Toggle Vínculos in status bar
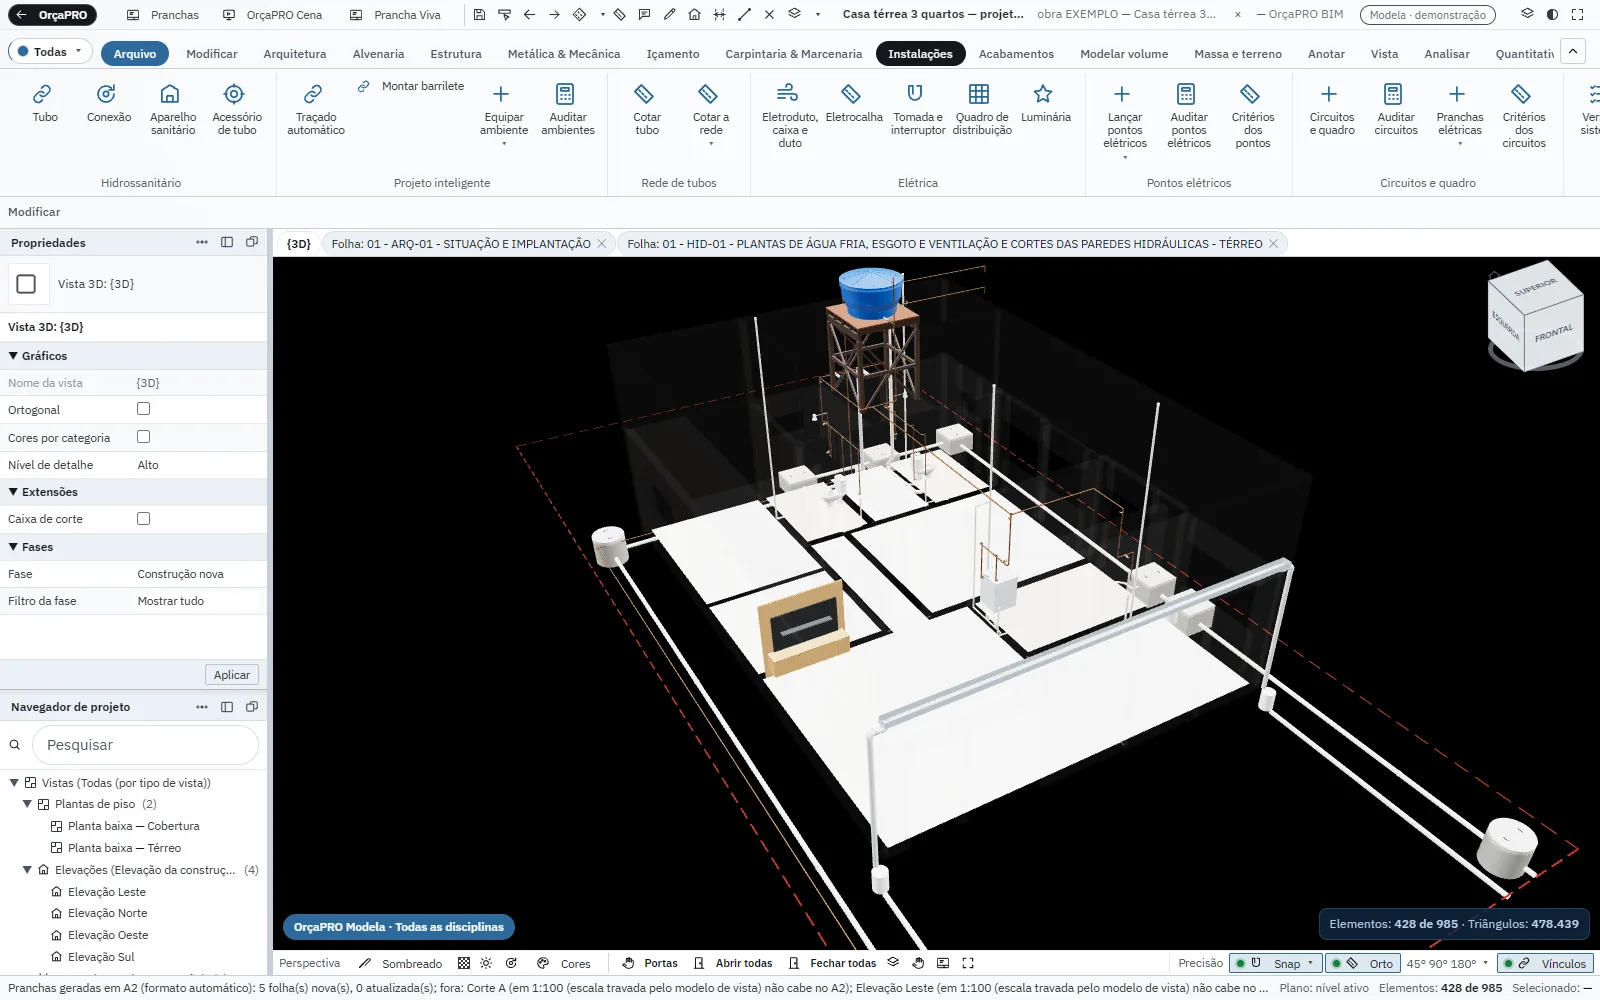 tap(1545, 963)
